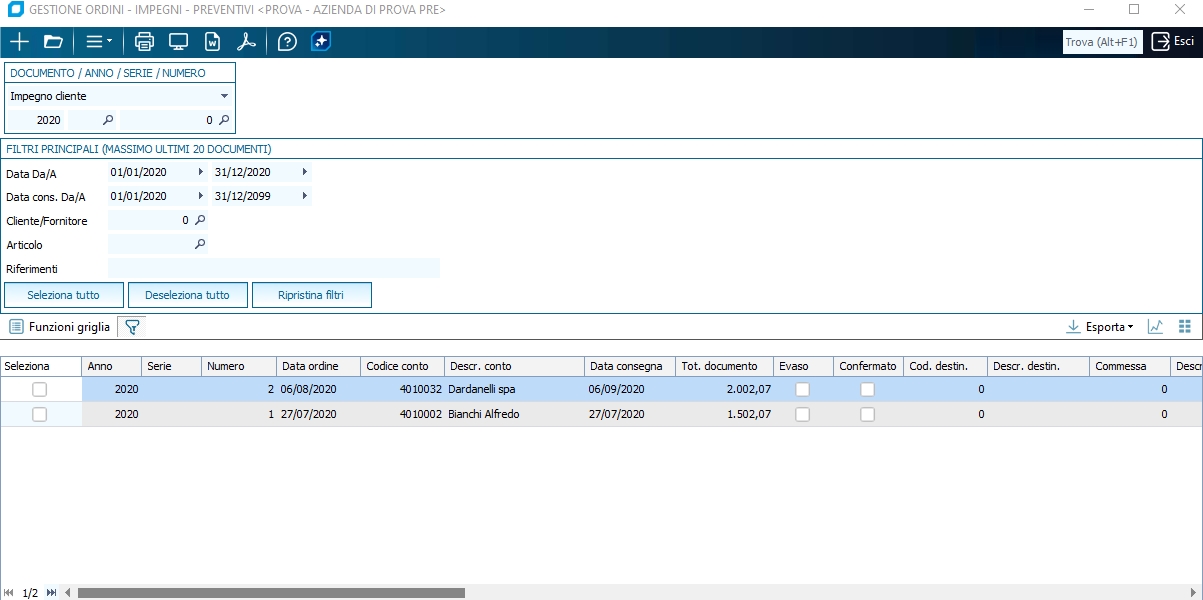This screenshot has width=1203, height=600.
Task: Print using the printer icon
Action: (144, 42)
